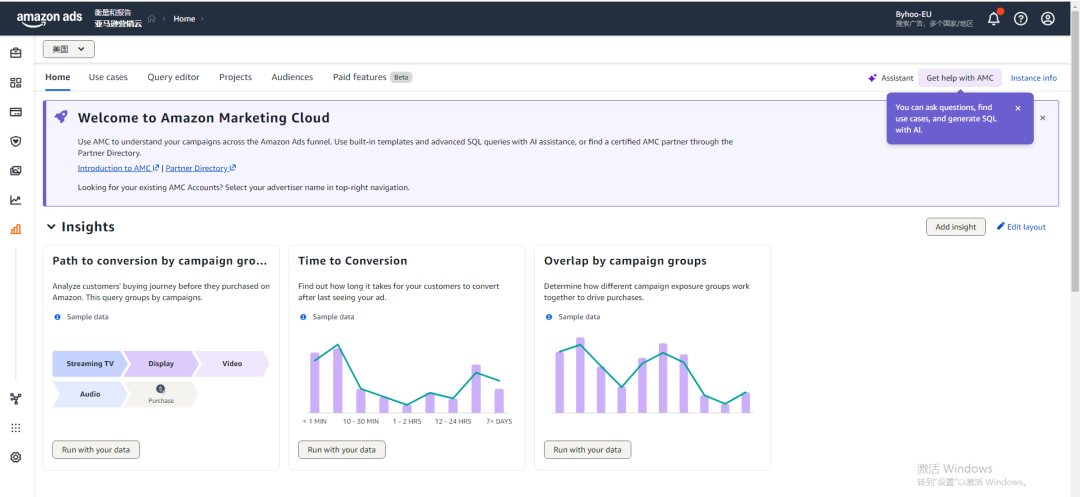Switch to the Query editor tab
This screenshot has width=1080, height=497.
tap(173, 77)
